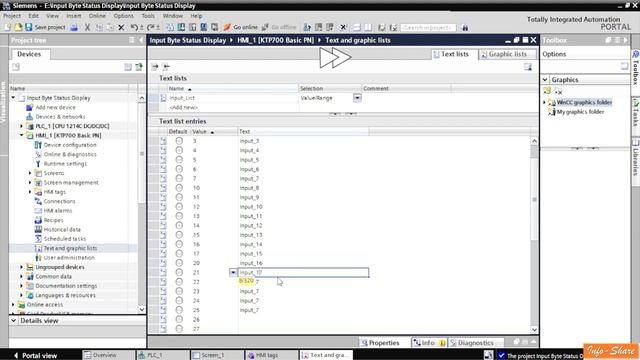Click the Upload from device icon
The height and width of the screenshot is (360, 640).
[192, 27]
